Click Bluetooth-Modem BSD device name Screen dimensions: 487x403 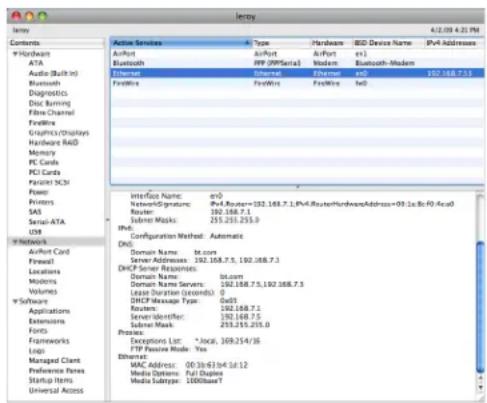[385, 63]
